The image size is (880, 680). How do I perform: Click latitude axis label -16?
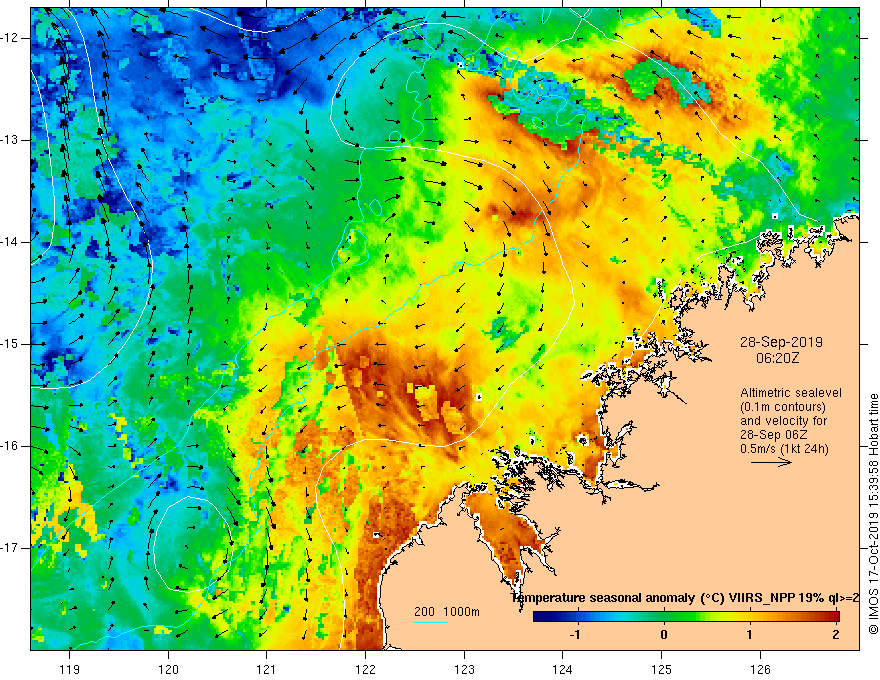(11, 446)
